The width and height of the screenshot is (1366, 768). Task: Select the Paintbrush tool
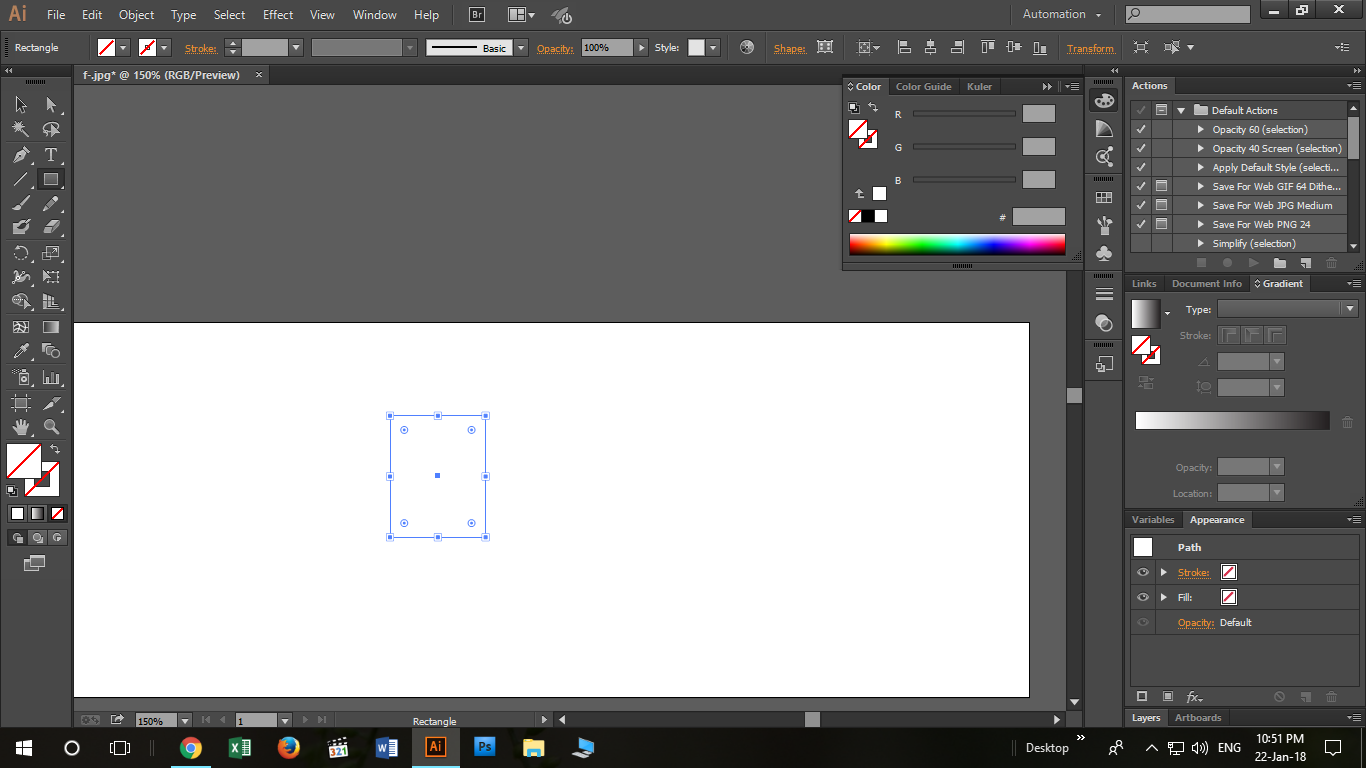coord(21,203)
